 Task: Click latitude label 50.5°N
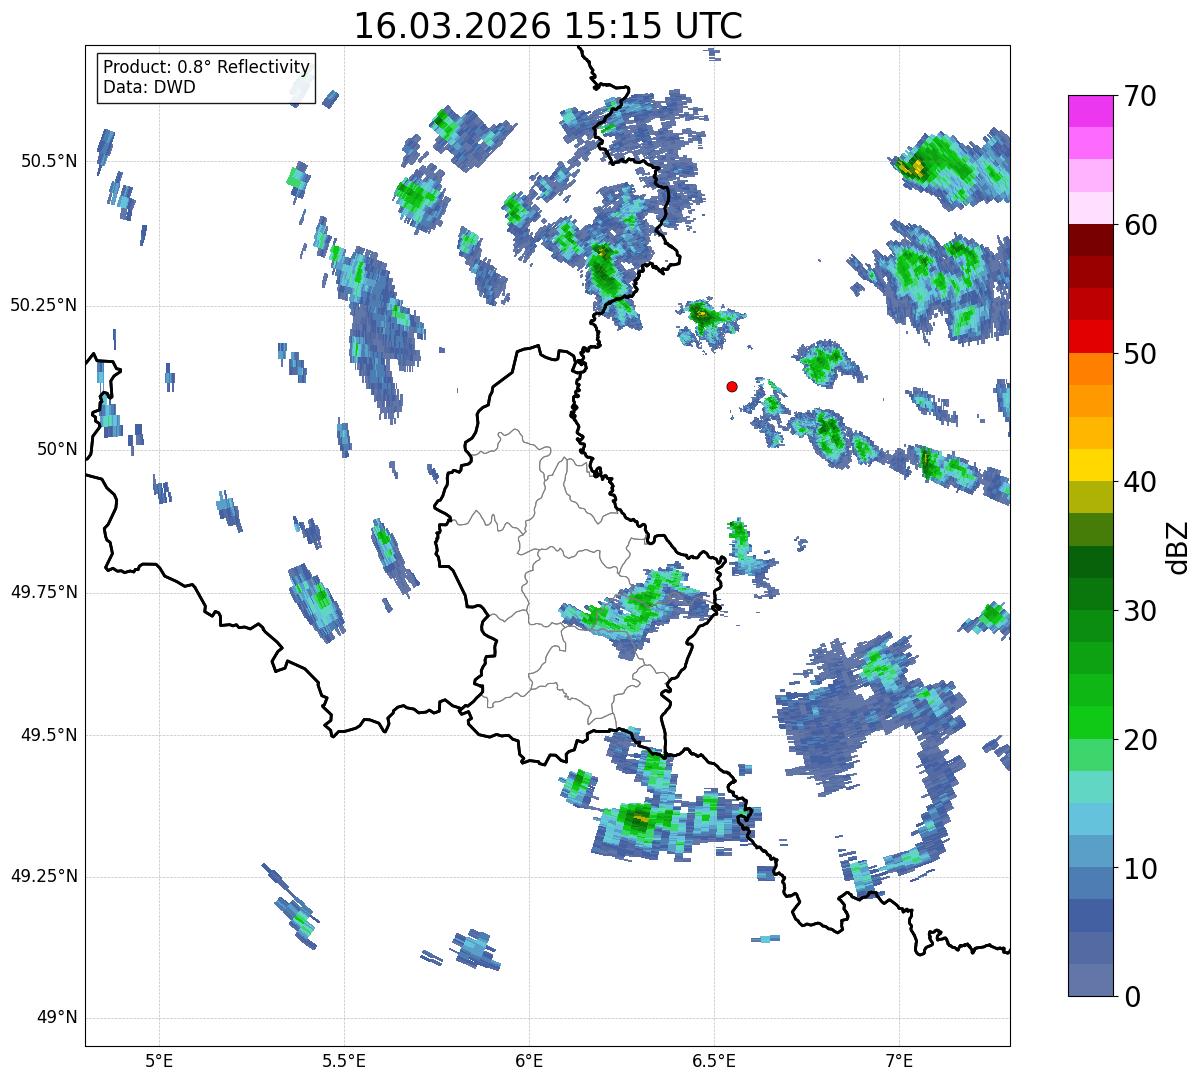[x=49, y=161]
